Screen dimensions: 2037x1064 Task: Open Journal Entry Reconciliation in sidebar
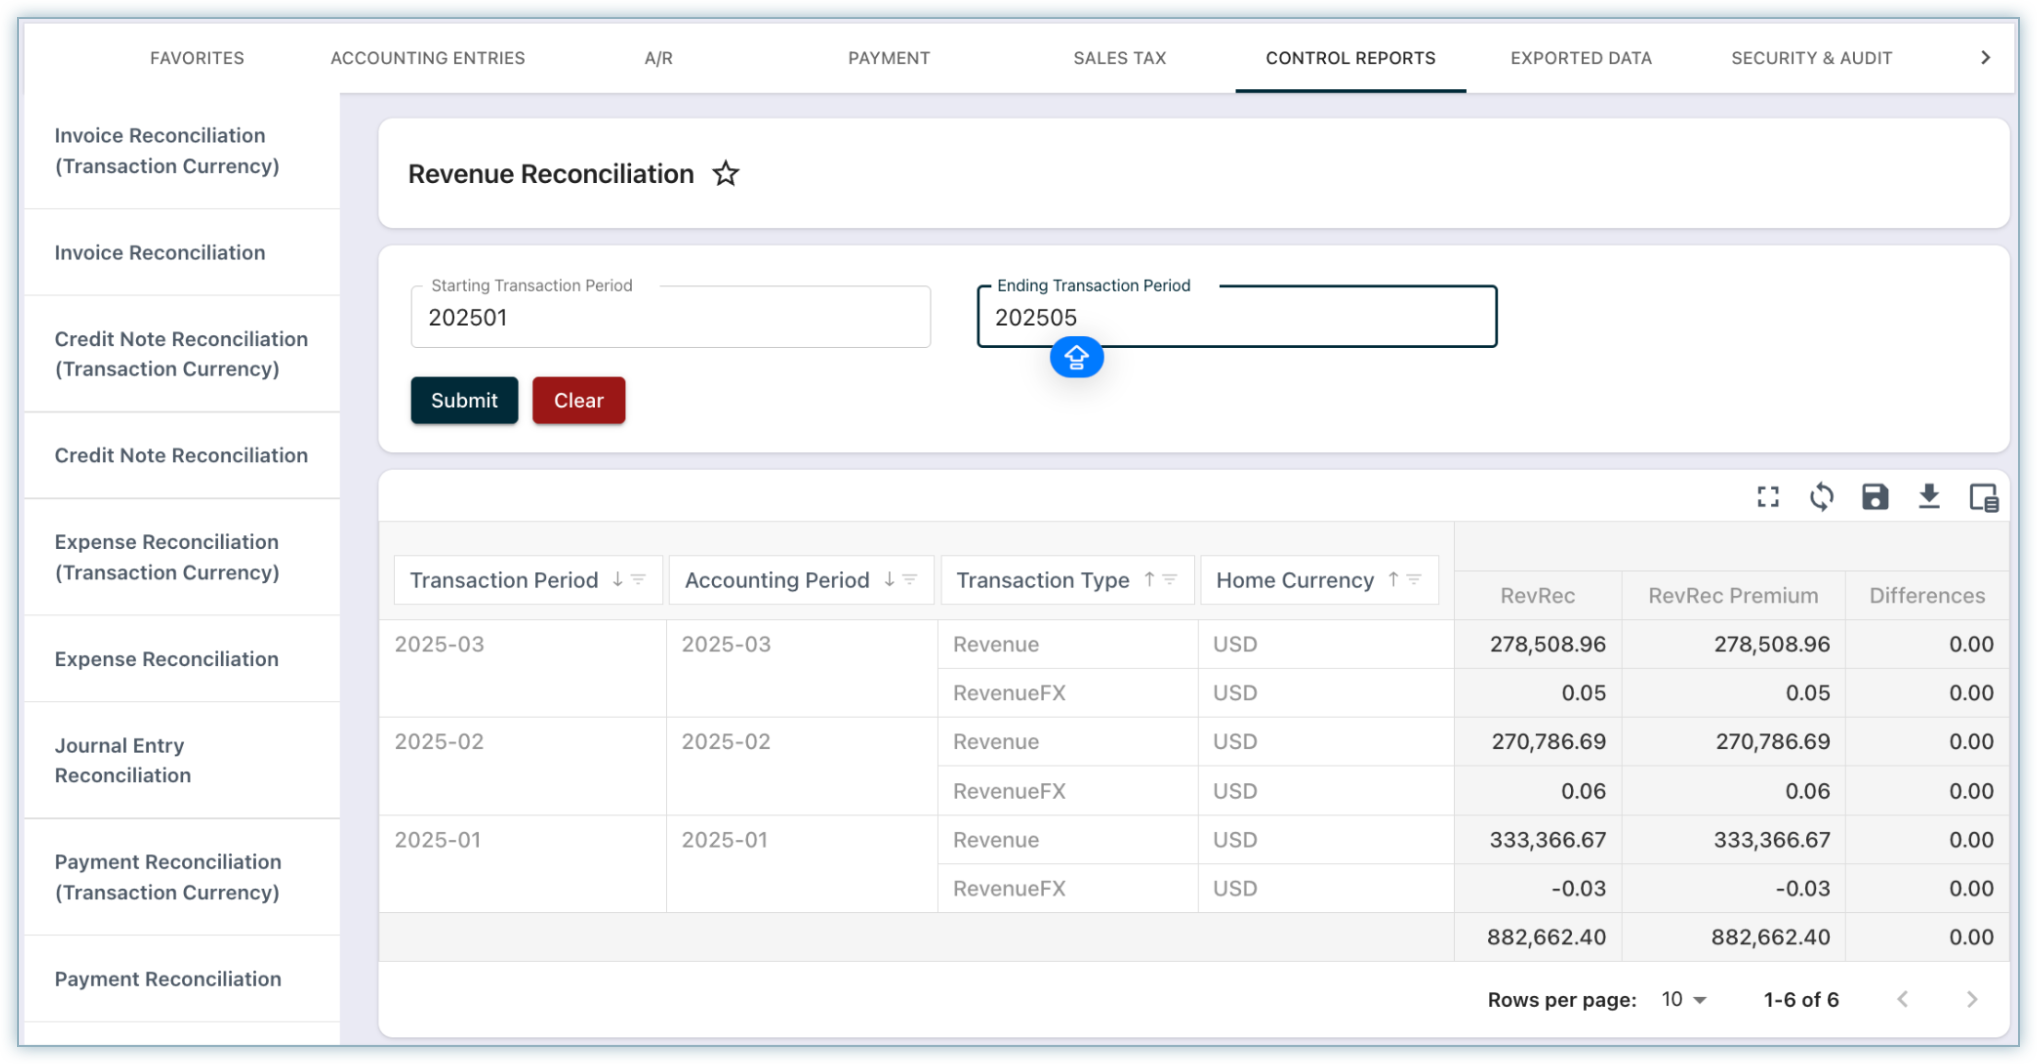click(x=122, y=760)
